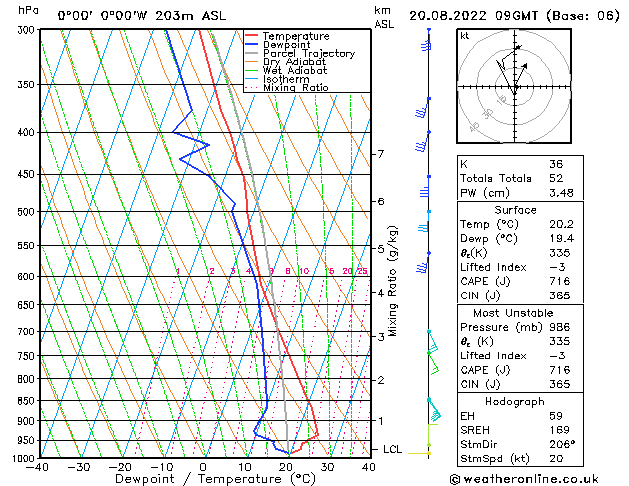
Task: Click the Dewpoint legend entry
Action: pos(287,45)
